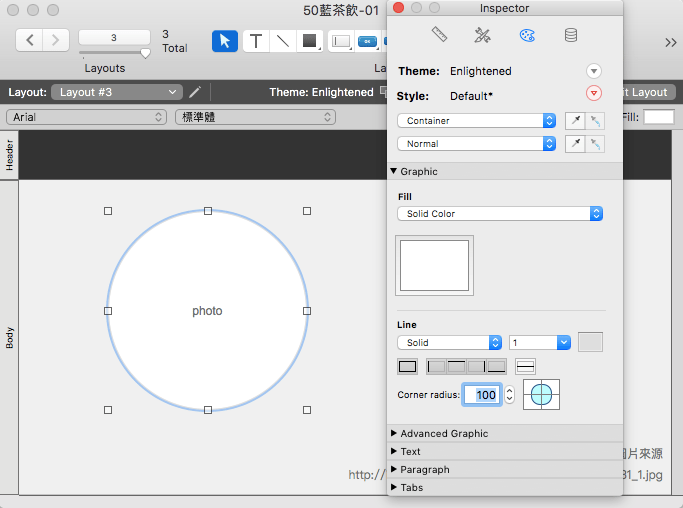683x508 pixels.
Task: Go to previous layout
Action: pos(31,41)
